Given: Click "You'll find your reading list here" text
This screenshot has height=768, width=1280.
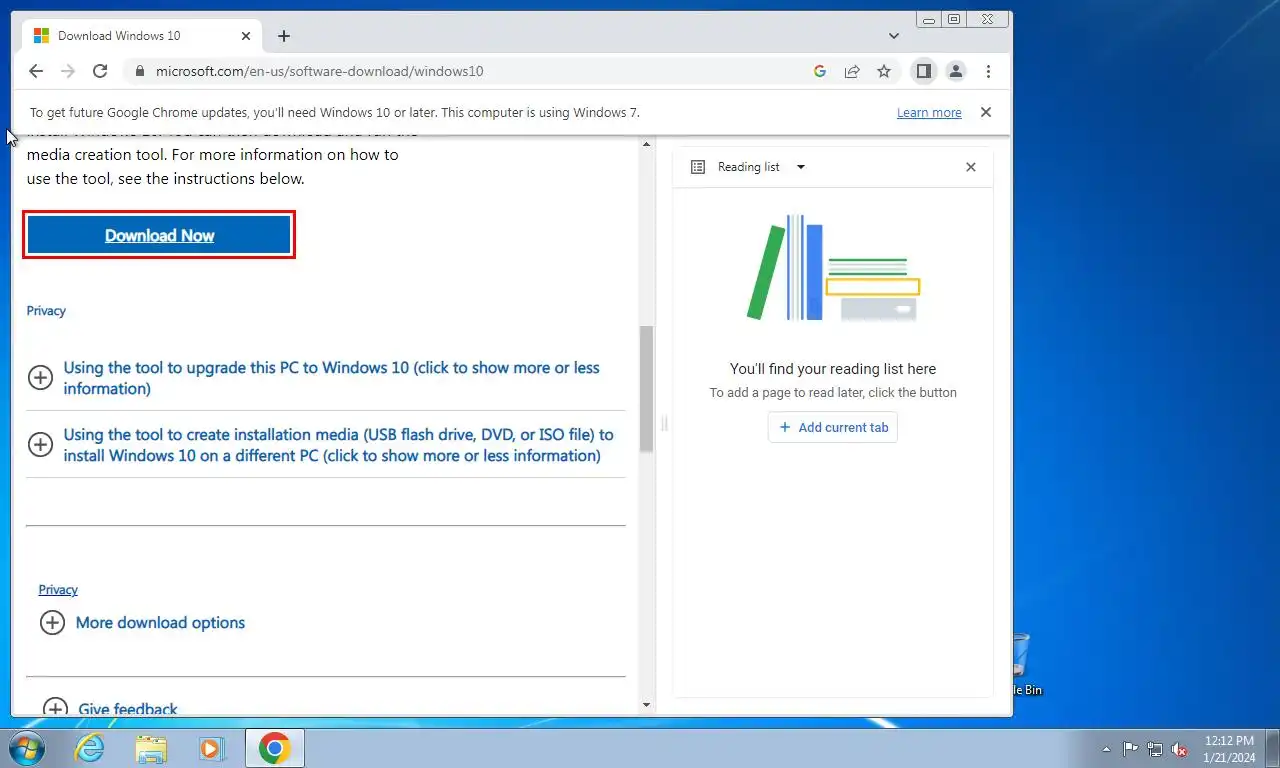Looking at the screenshot, I should coord(833,369).
